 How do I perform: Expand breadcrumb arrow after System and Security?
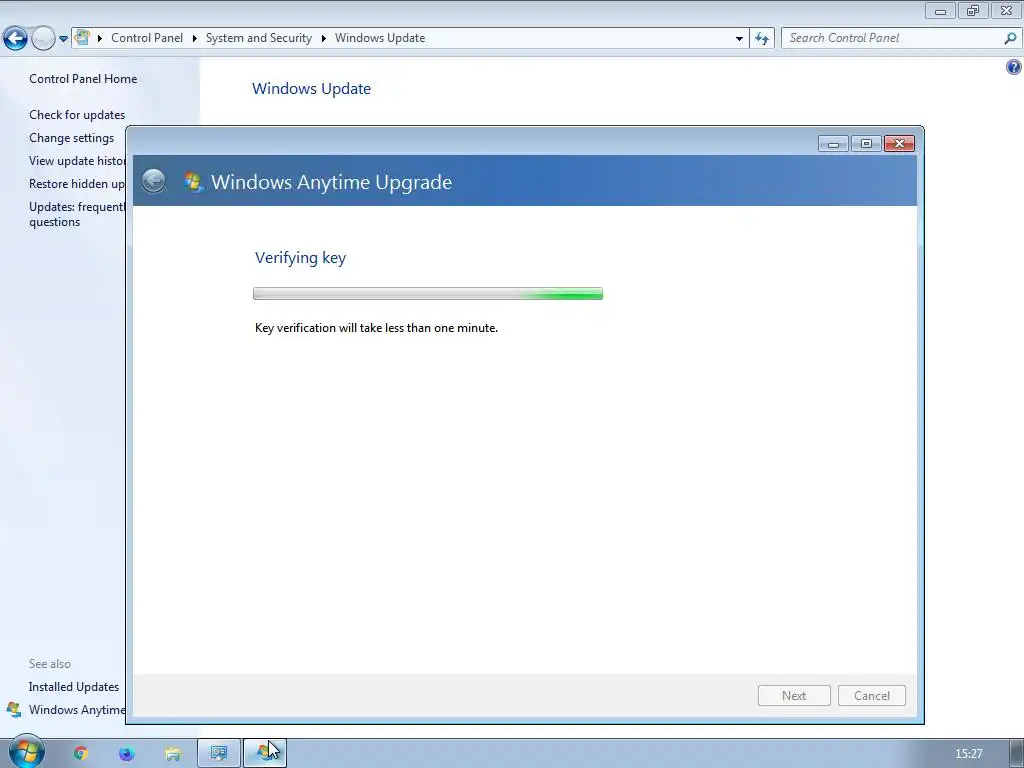[323, 39]
